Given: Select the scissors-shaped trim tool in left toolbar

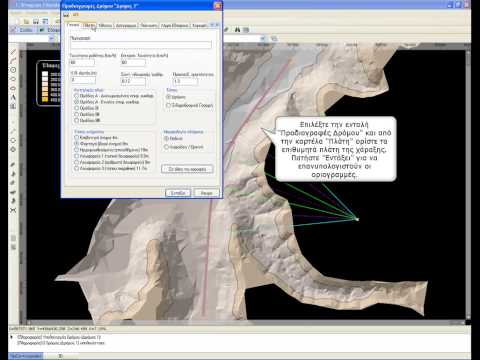Looking at the screenshot, I should click(13, 210).
